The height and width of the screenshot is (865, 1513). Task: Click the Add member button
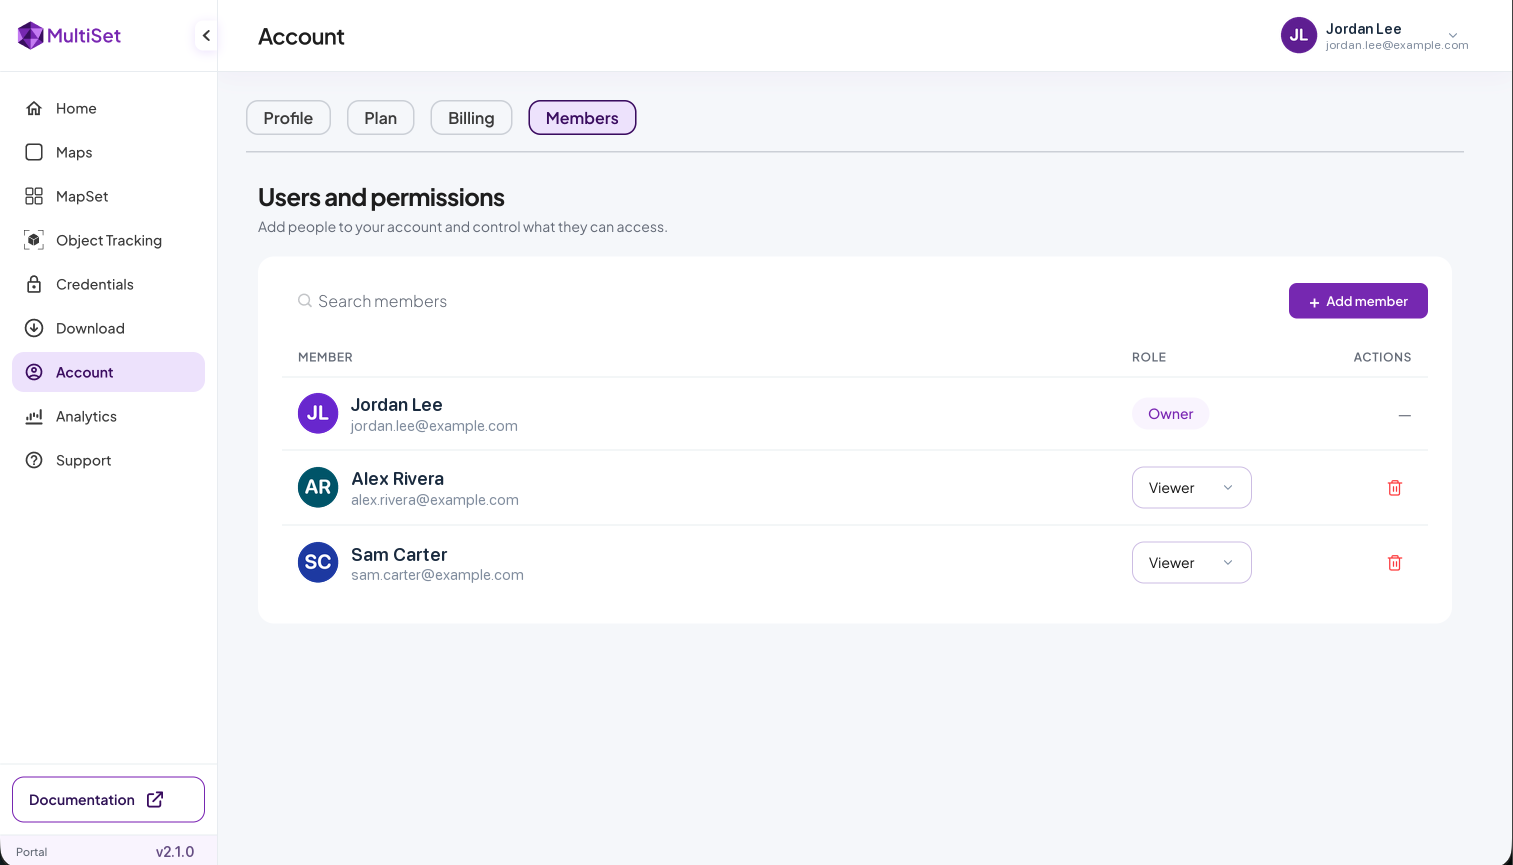tap(1358, 301)
